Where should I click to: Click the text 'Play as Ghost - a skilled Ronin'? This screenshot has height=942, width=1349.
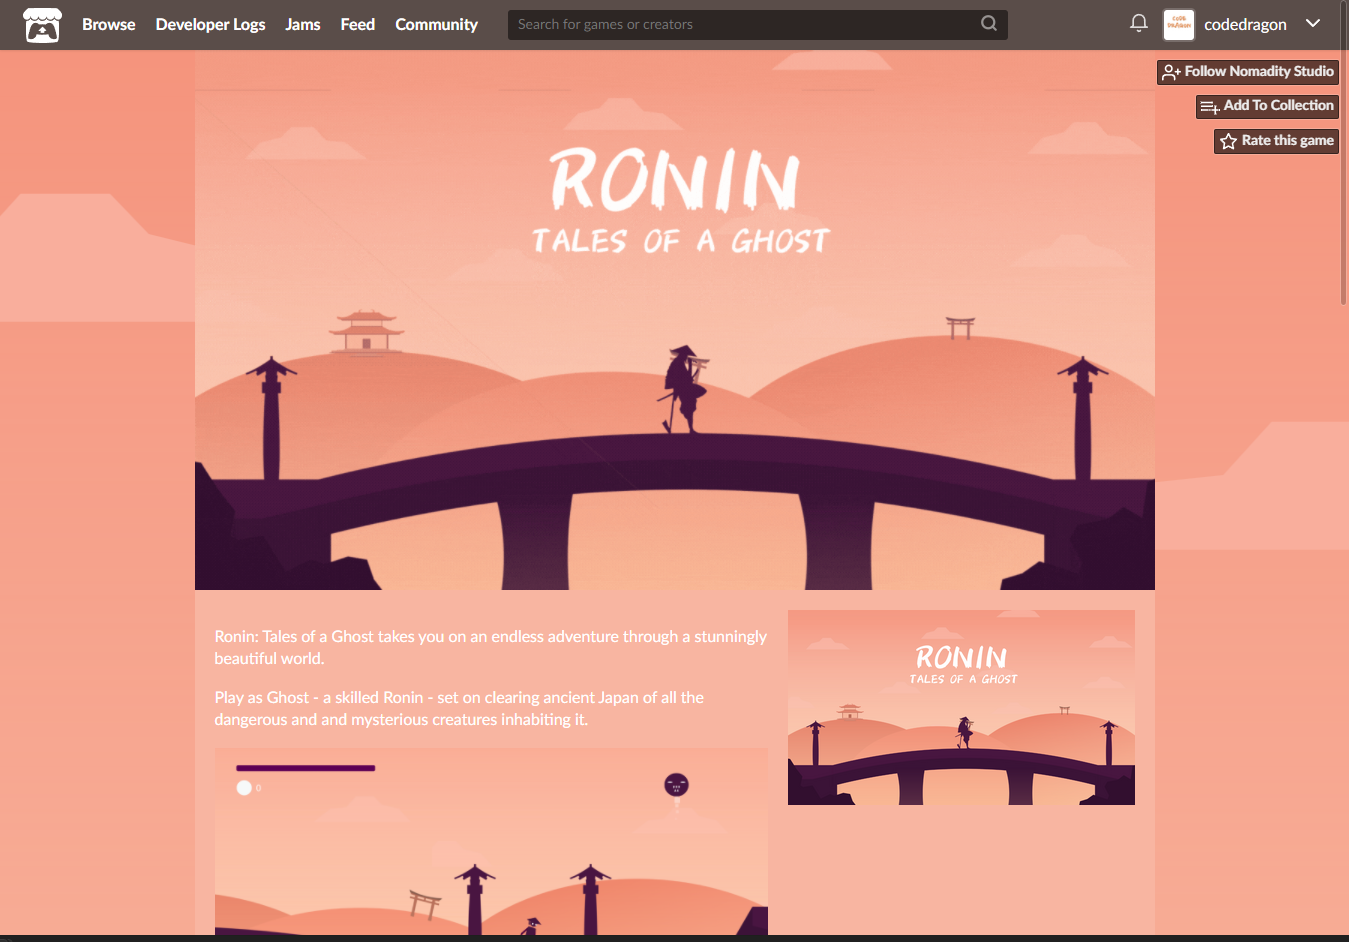pyautogui.click(x=319, y=697)
